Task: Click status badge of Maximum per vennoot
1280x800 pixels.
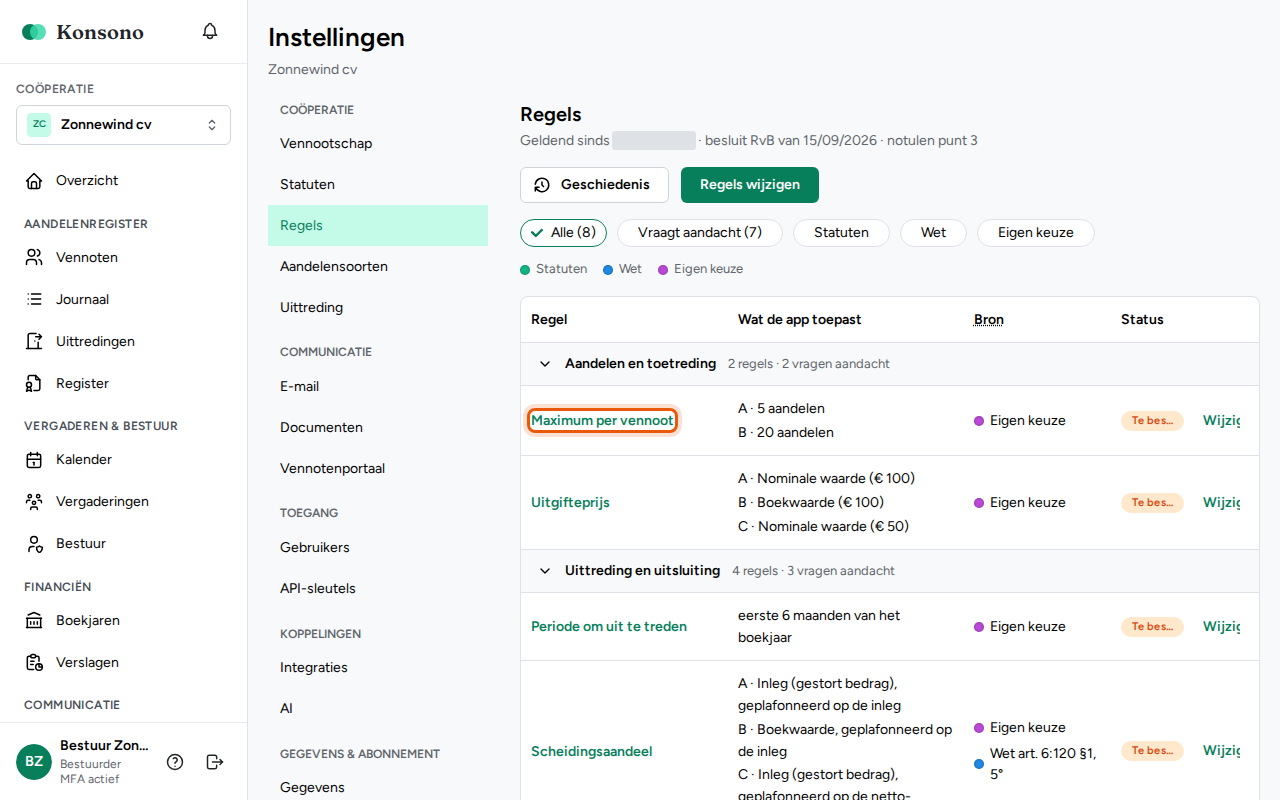Action: tap(1152, 421)
